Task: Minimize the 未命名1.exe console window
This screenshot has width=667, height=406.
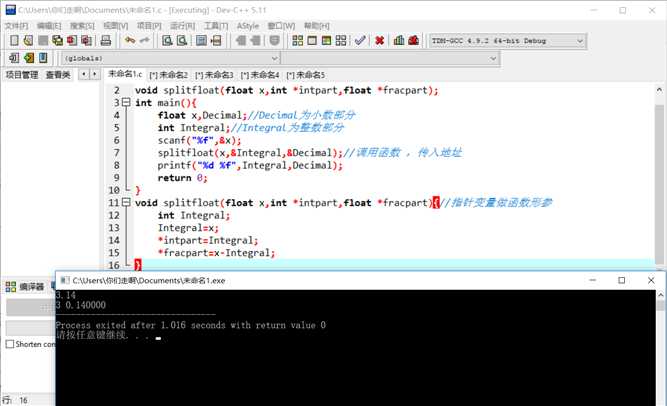Action: [593, 280]
